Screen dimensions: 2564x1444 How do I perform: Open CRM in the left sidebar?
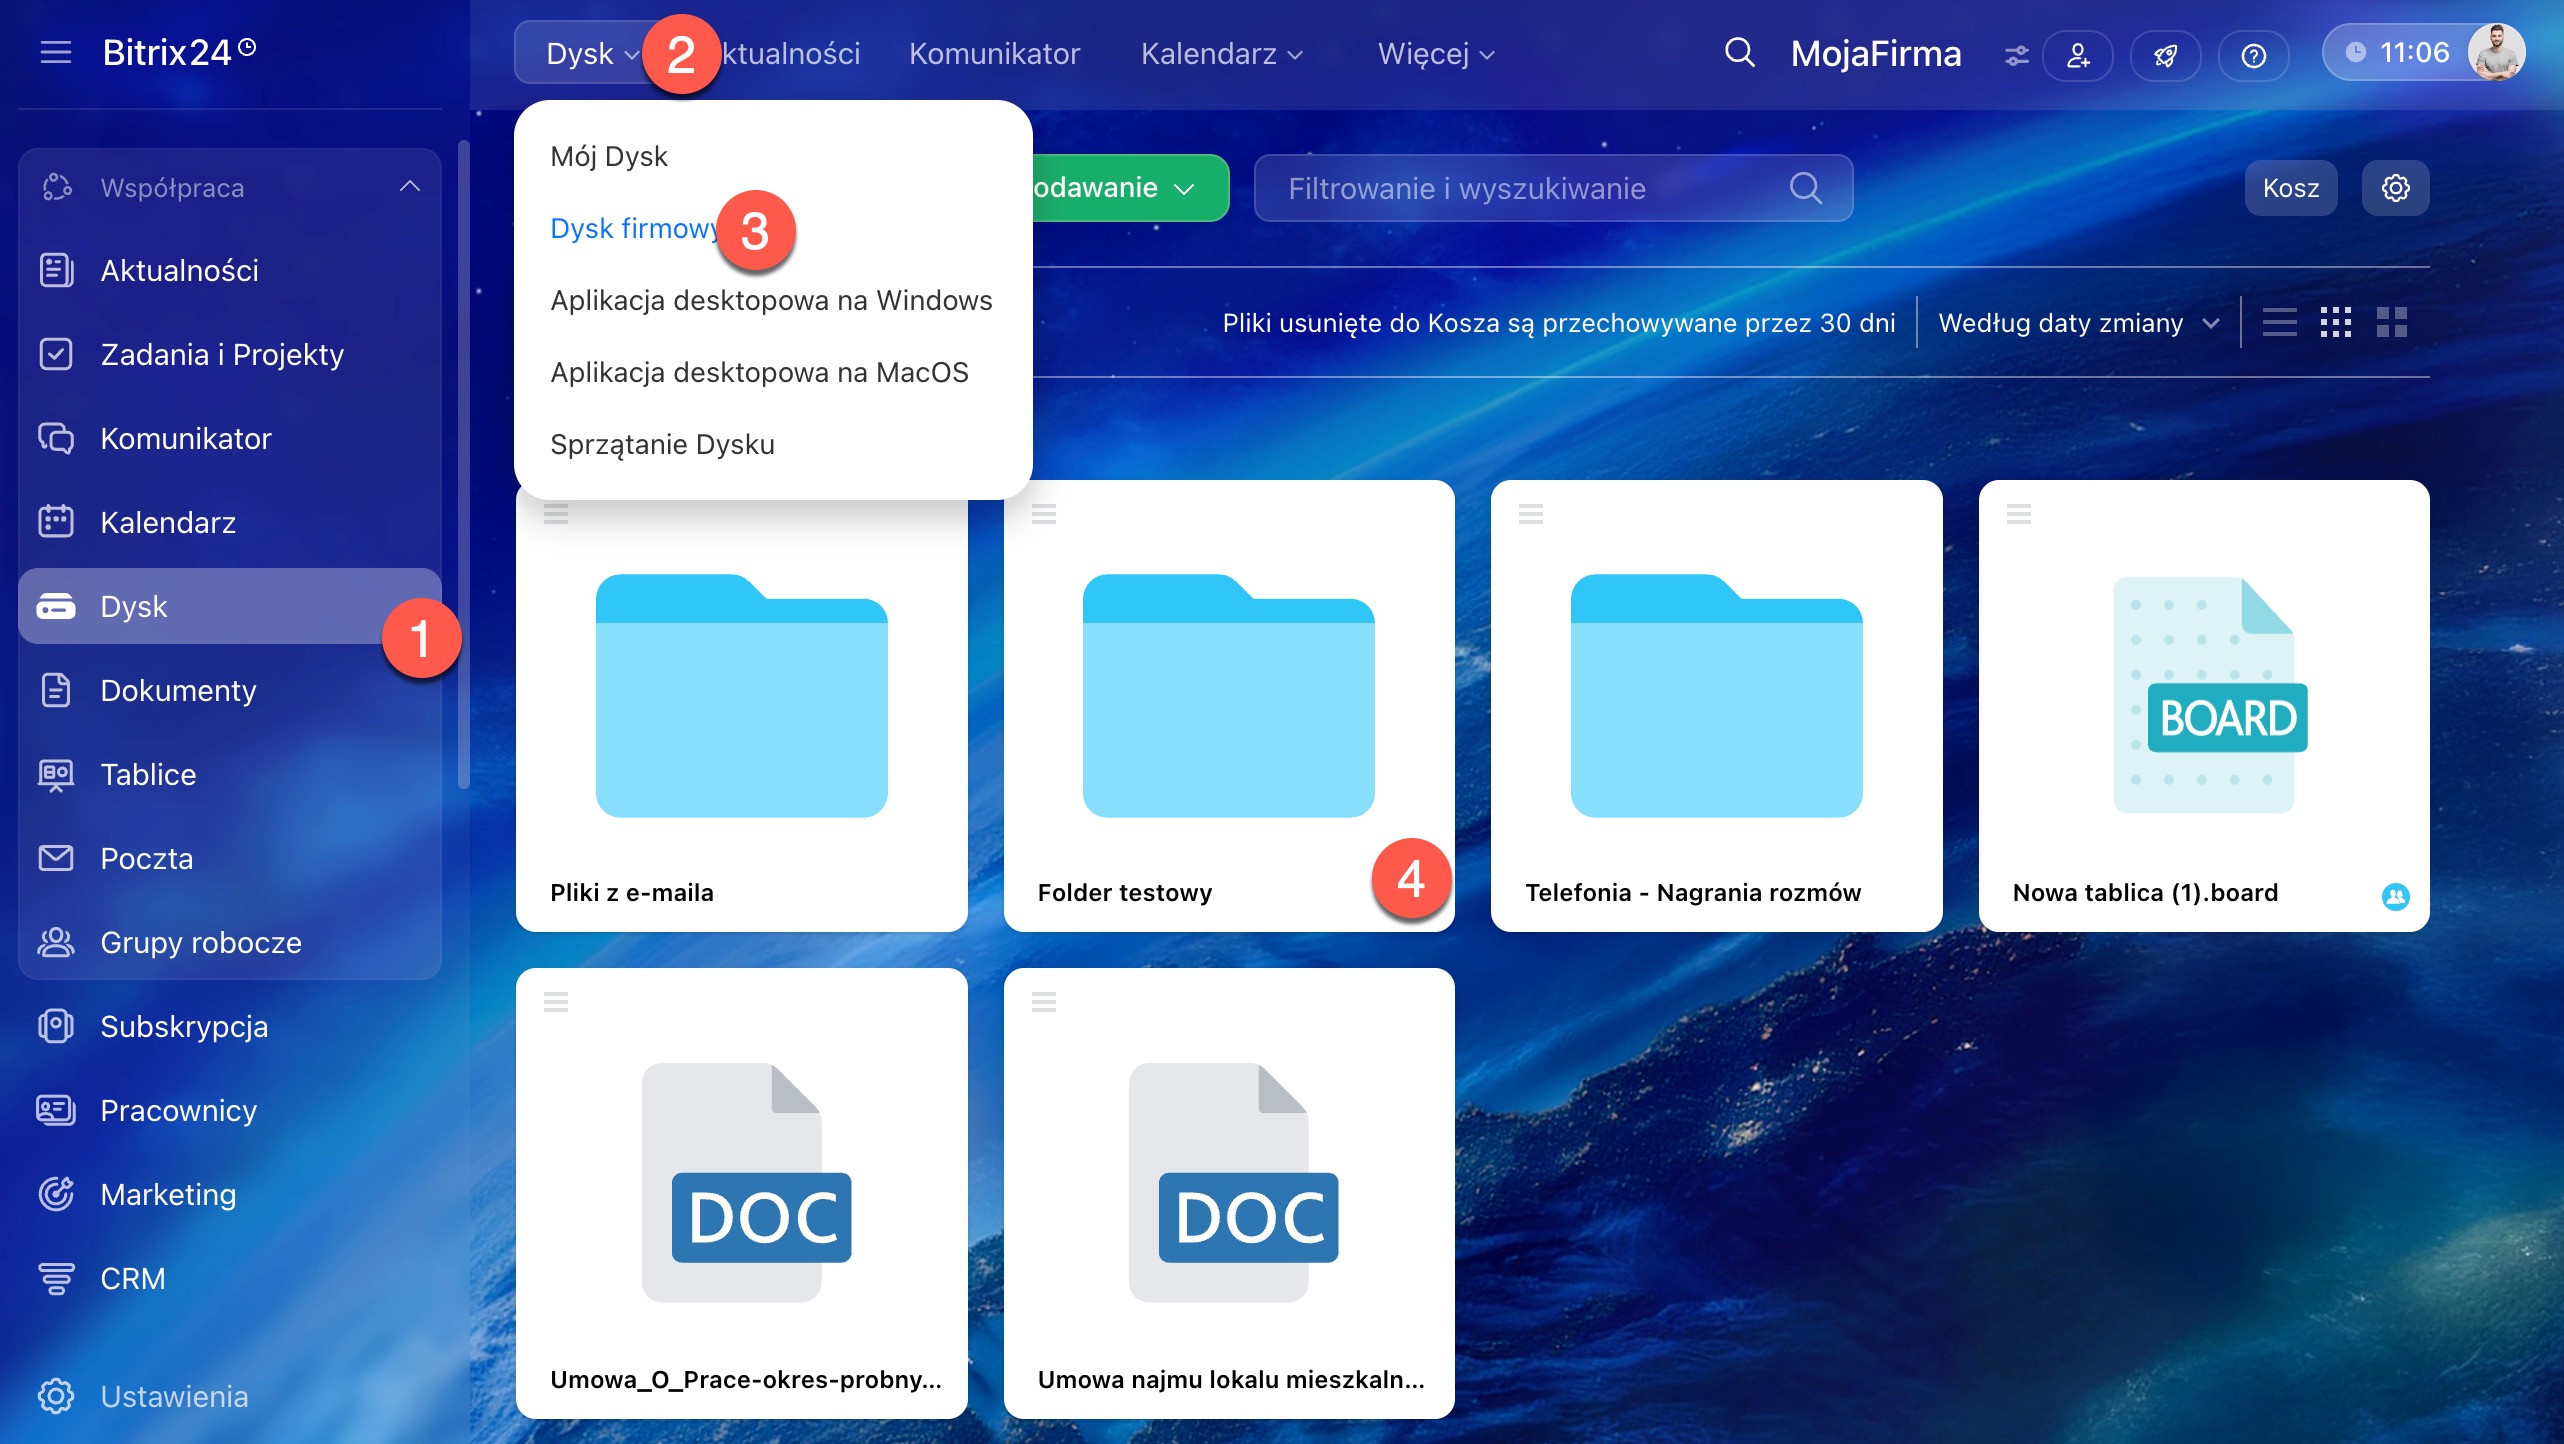coord(133,1278)
